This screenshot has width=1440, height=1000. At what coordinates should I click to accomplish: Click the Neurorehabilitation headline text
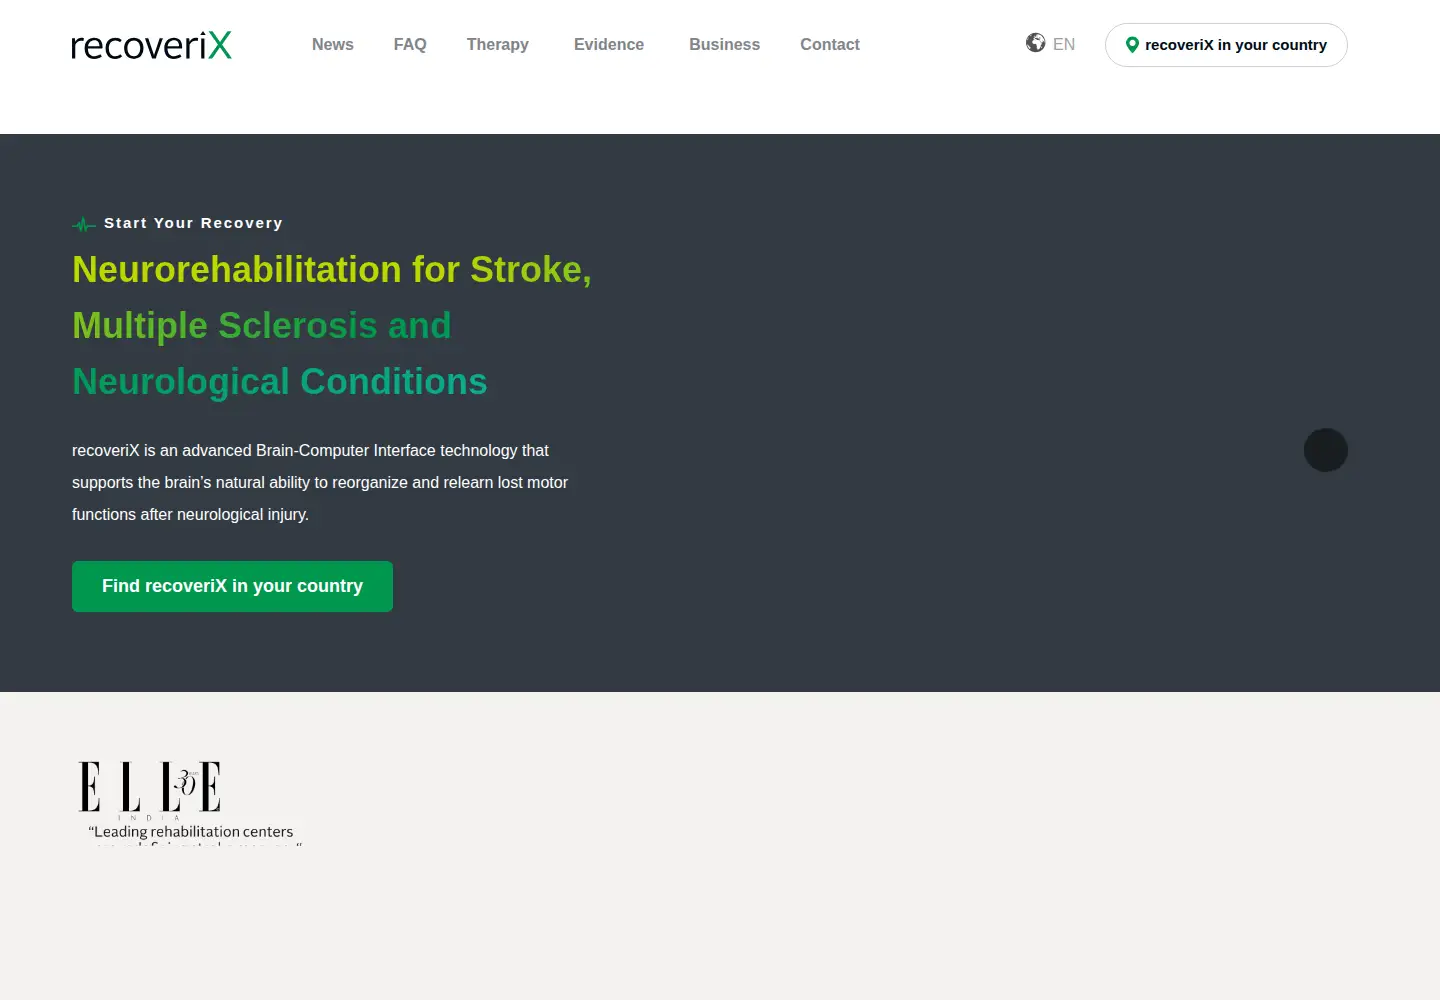coord(332,325)
